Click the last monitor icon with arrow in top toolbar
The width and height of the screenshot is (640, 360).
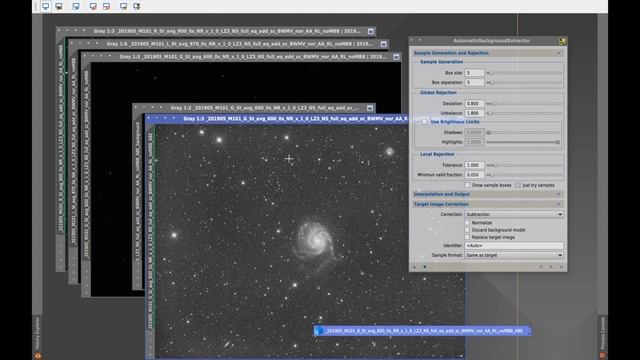(x=137, y=6)
